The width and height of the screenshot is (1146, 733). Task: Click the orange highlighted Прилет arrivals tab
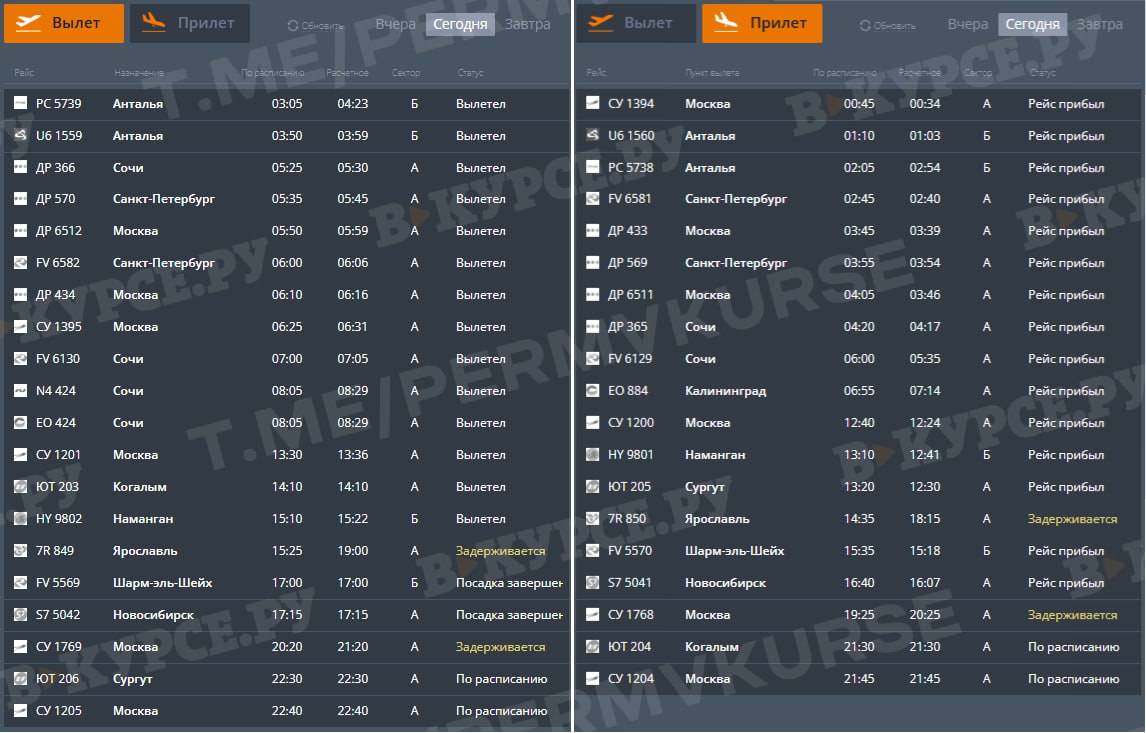pyautogui.click(x=762, y=23)
